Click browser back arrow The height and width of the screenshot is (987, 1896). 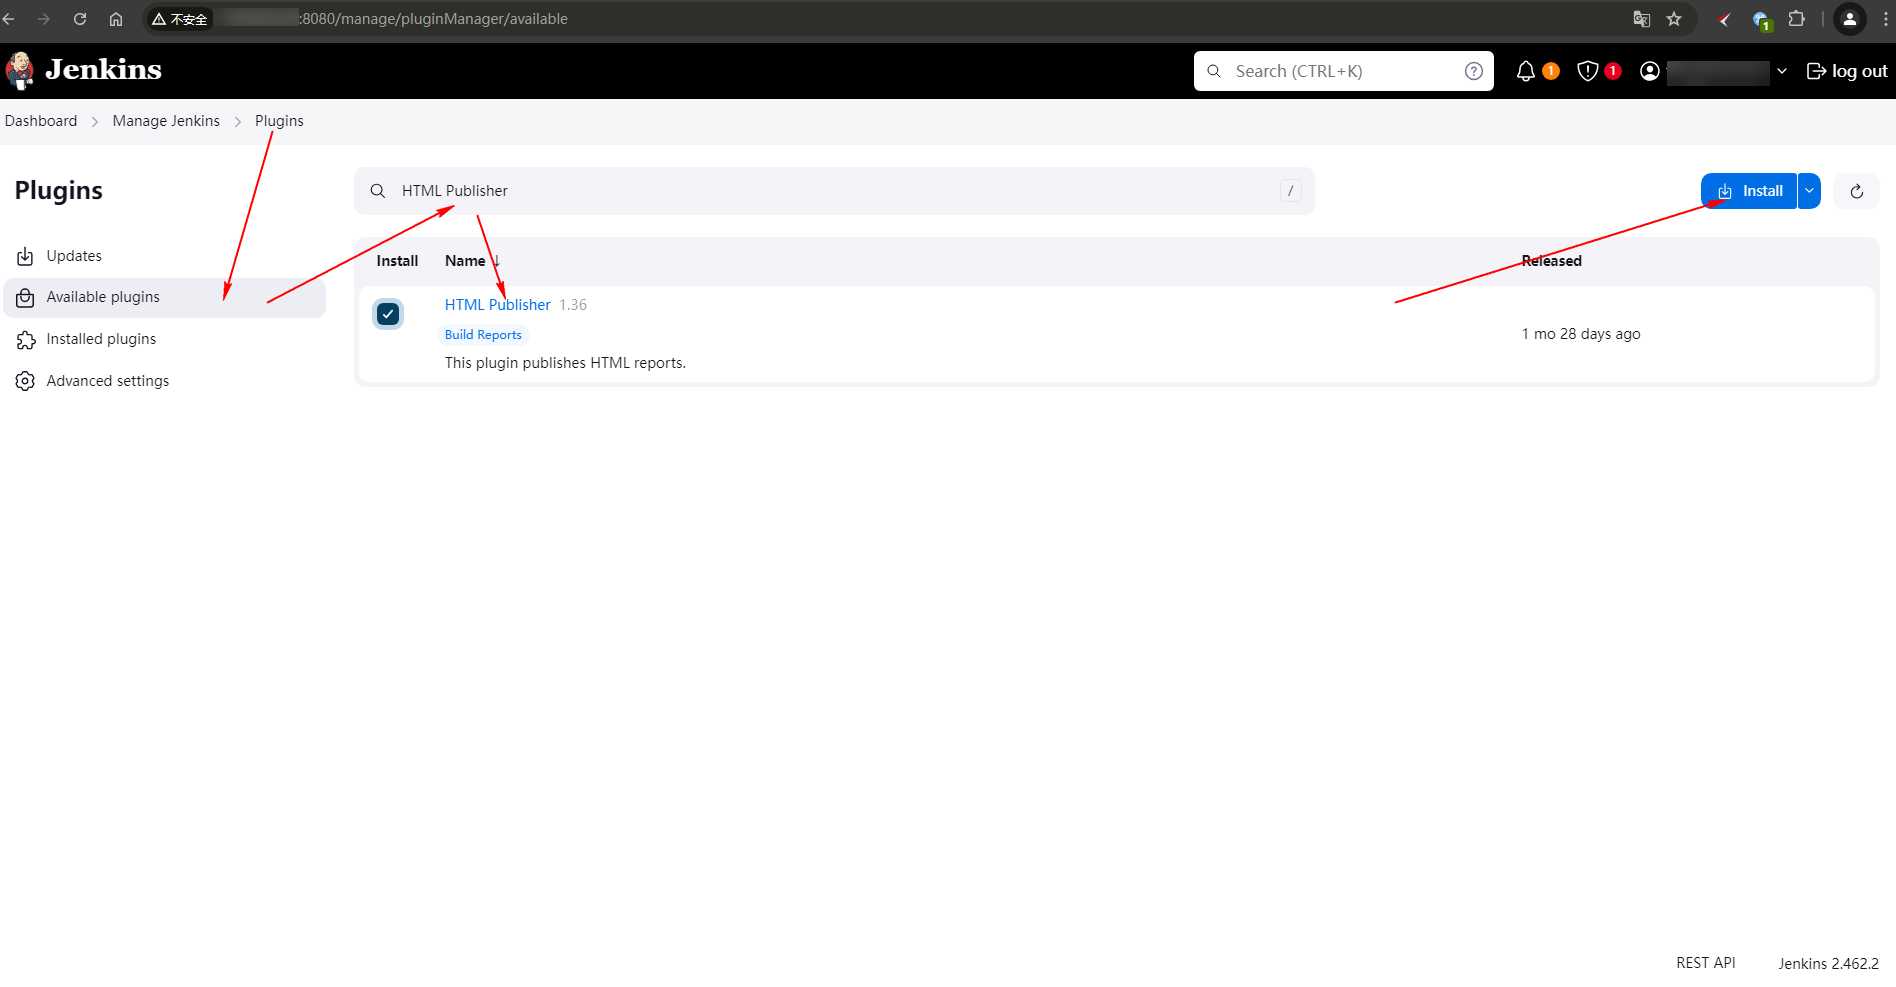pyautogui.click(x=9, y=19)
